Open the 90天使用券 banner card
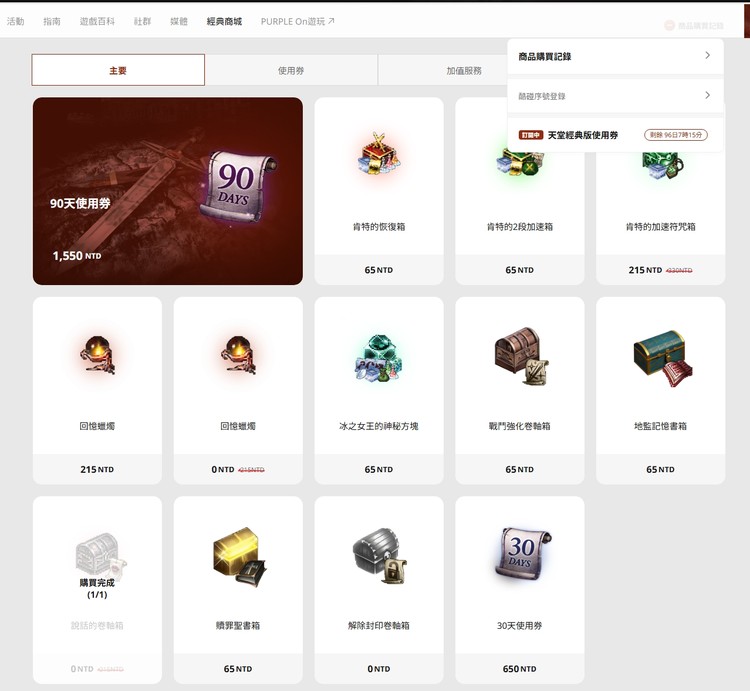The height and width of the screenshot is (691, 750). pos(168,191)
